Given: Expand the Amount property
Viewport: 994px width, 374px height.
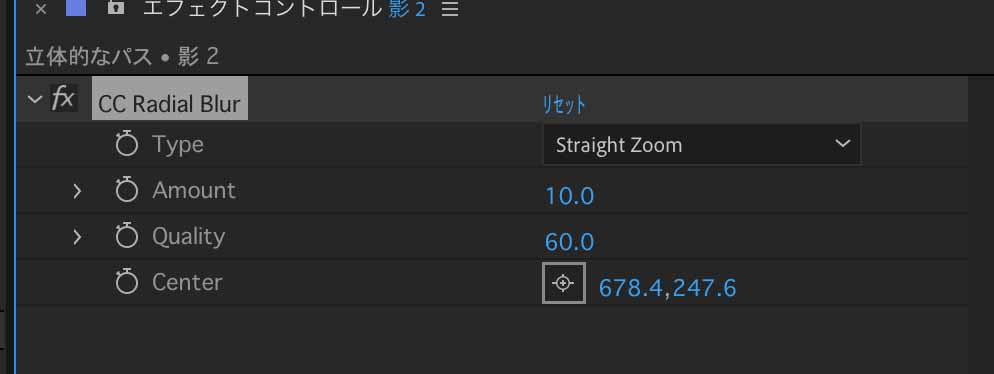Looking at the screenshot, I should click(x=77, y=191).
